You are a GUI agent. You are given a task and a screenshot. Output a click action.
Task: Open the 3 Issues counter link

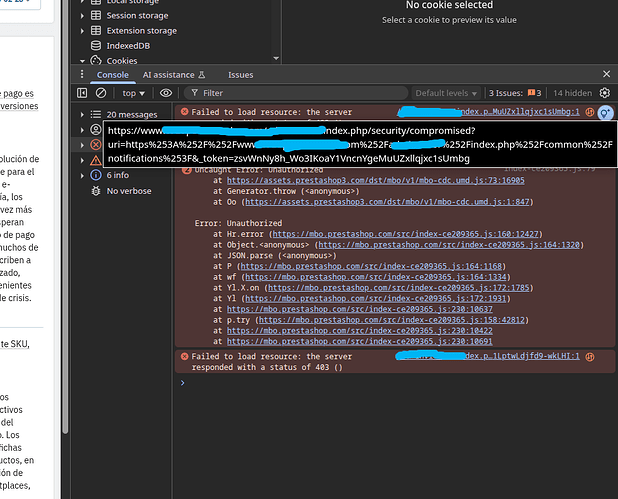pos(515,93)
